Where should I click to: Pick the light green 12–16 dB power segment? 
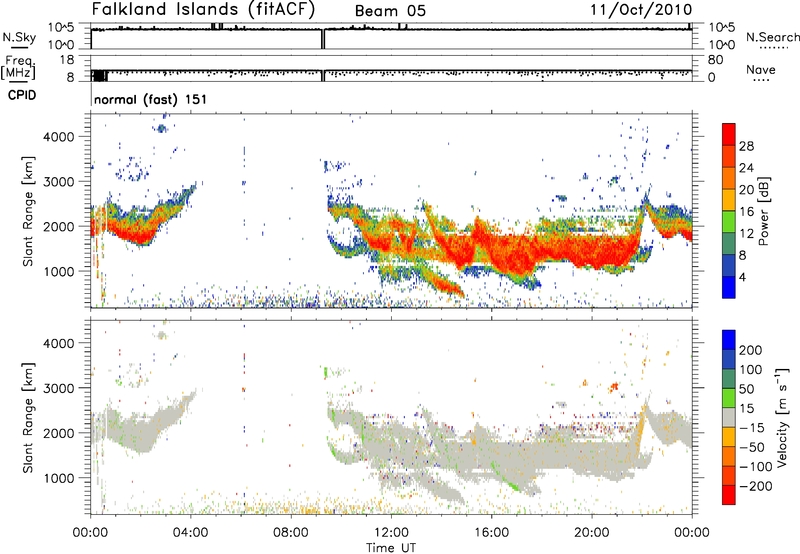[729, 222]
